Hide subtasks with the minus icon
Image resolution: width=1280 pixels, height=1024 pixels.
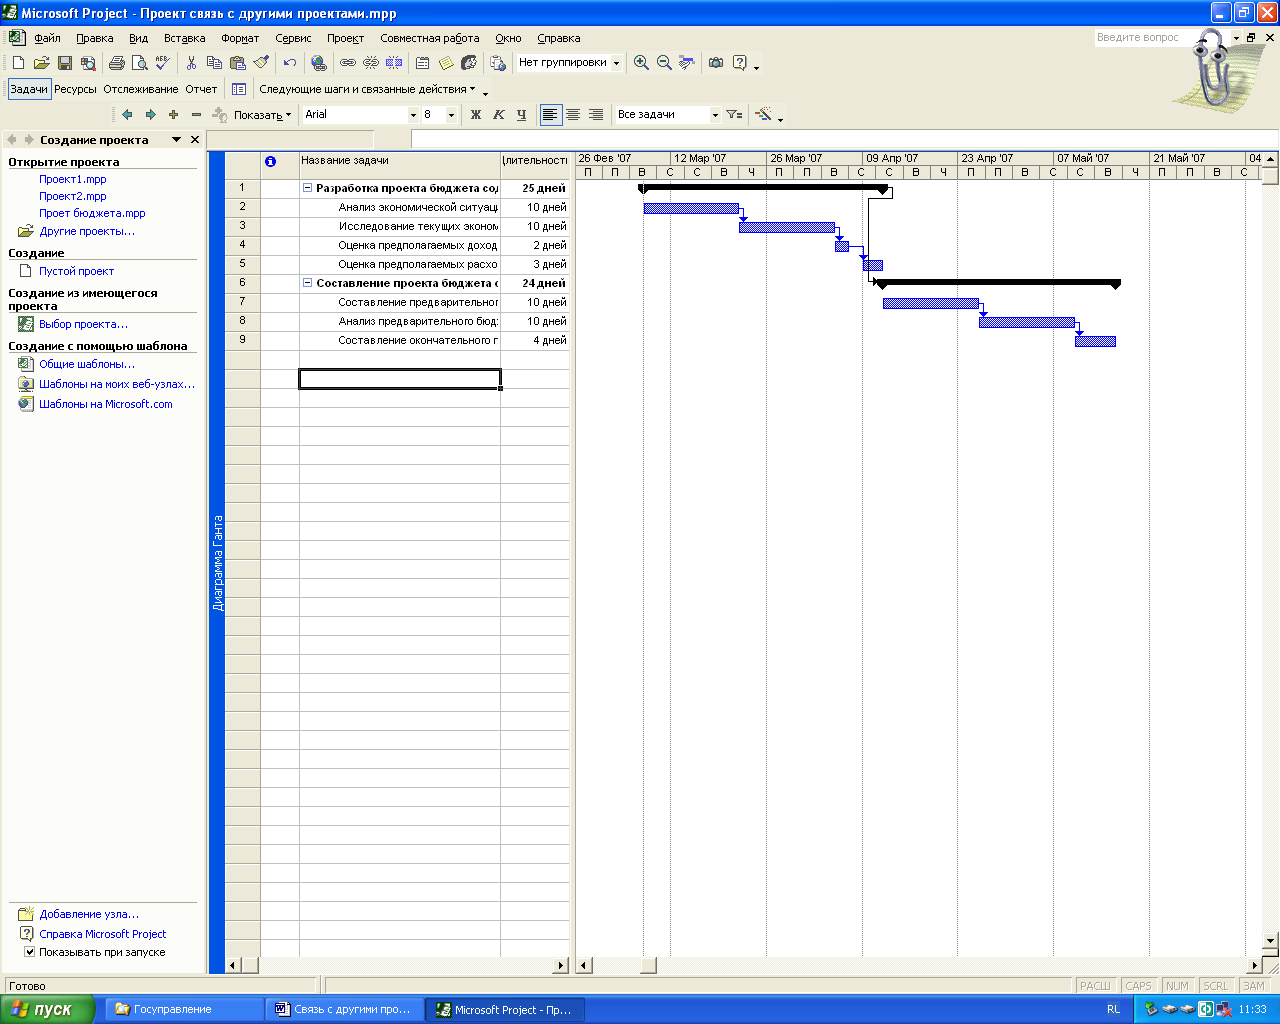tap(196, 115)
